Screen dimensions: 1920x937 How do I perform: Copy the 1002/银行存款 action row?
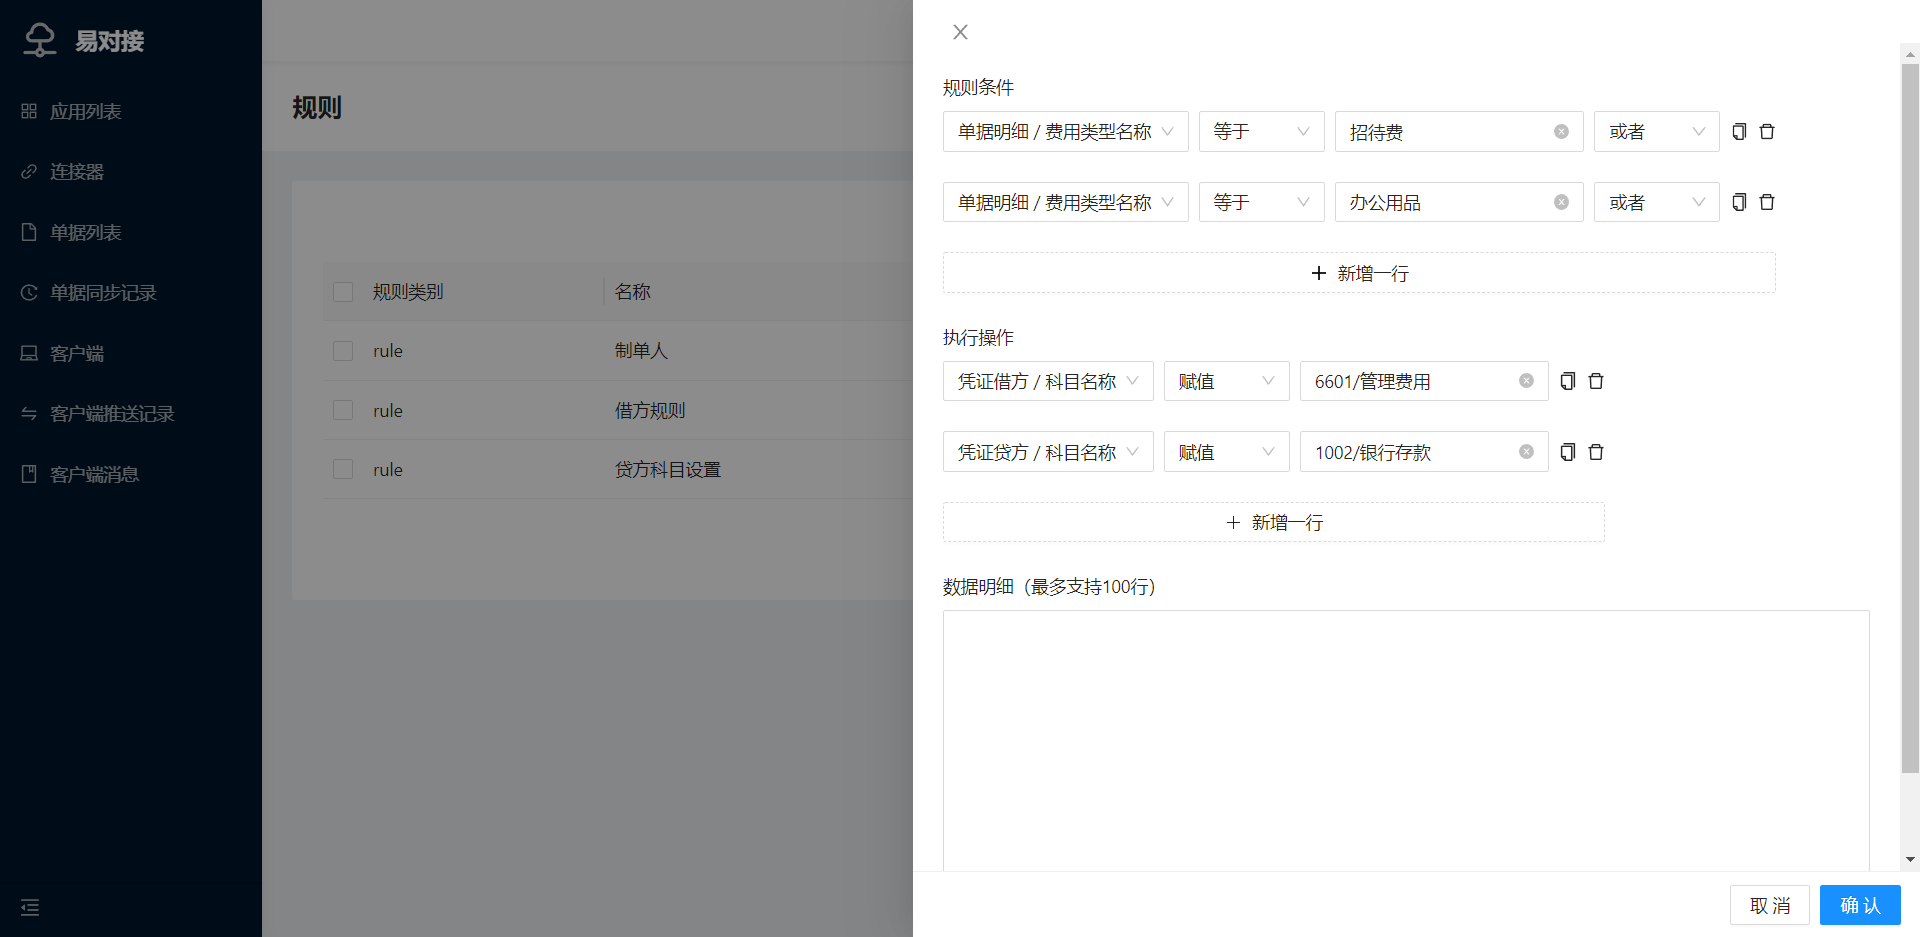point(1568,452)
